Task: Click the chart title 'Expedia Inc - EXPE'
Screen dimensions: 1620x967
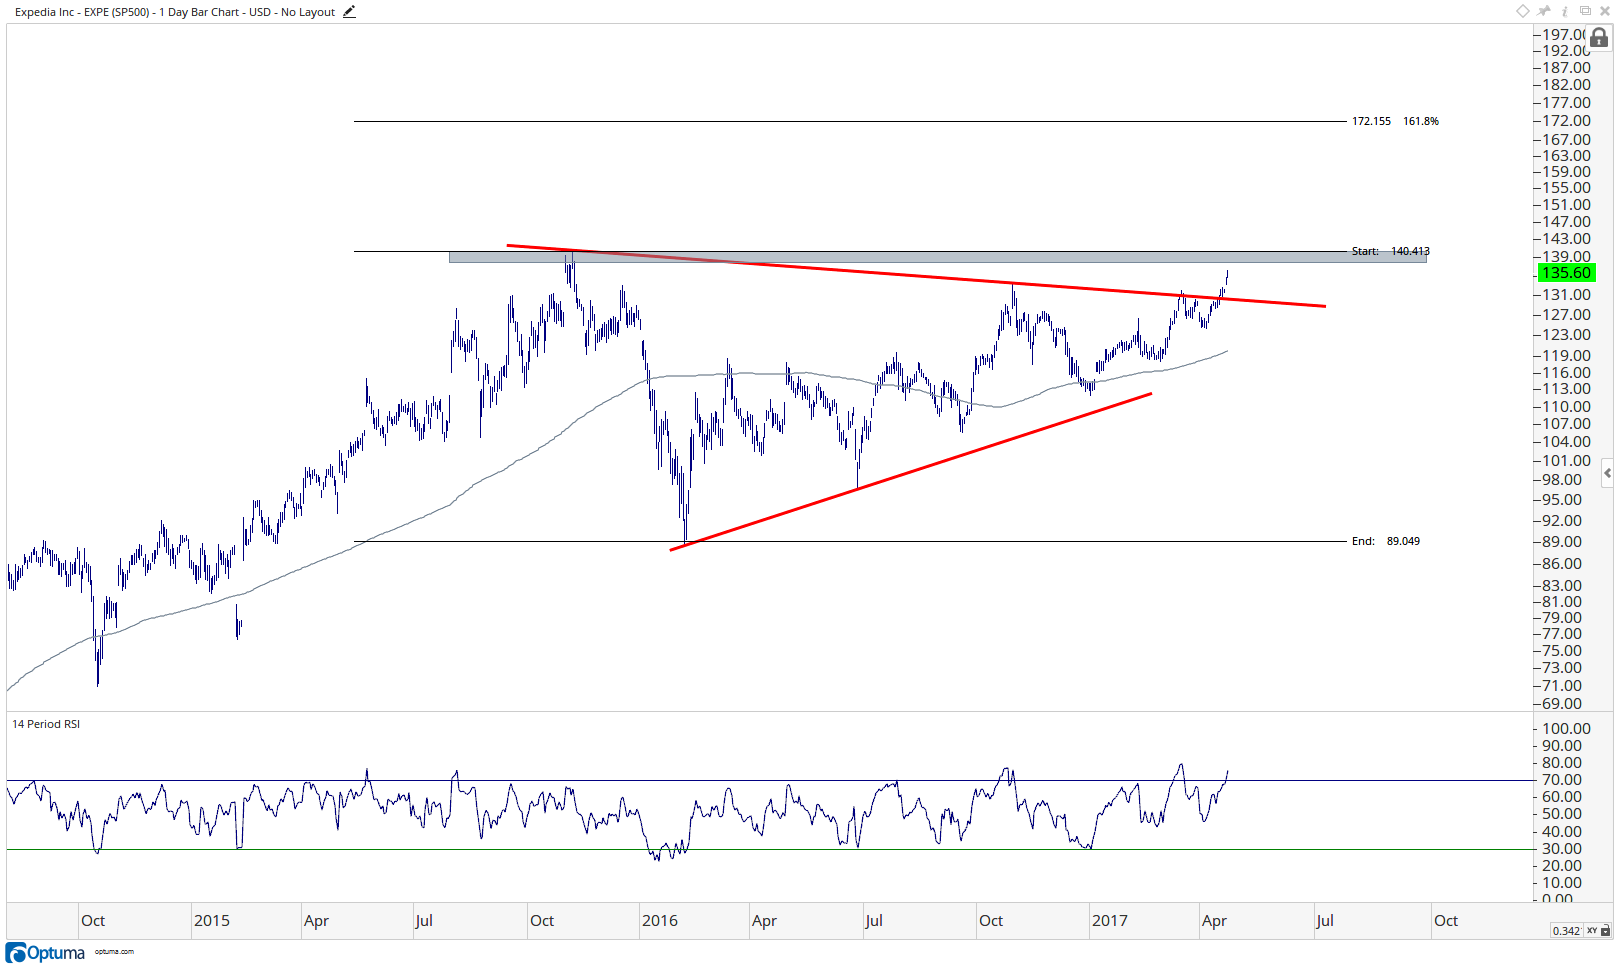Action: (62, 12)
